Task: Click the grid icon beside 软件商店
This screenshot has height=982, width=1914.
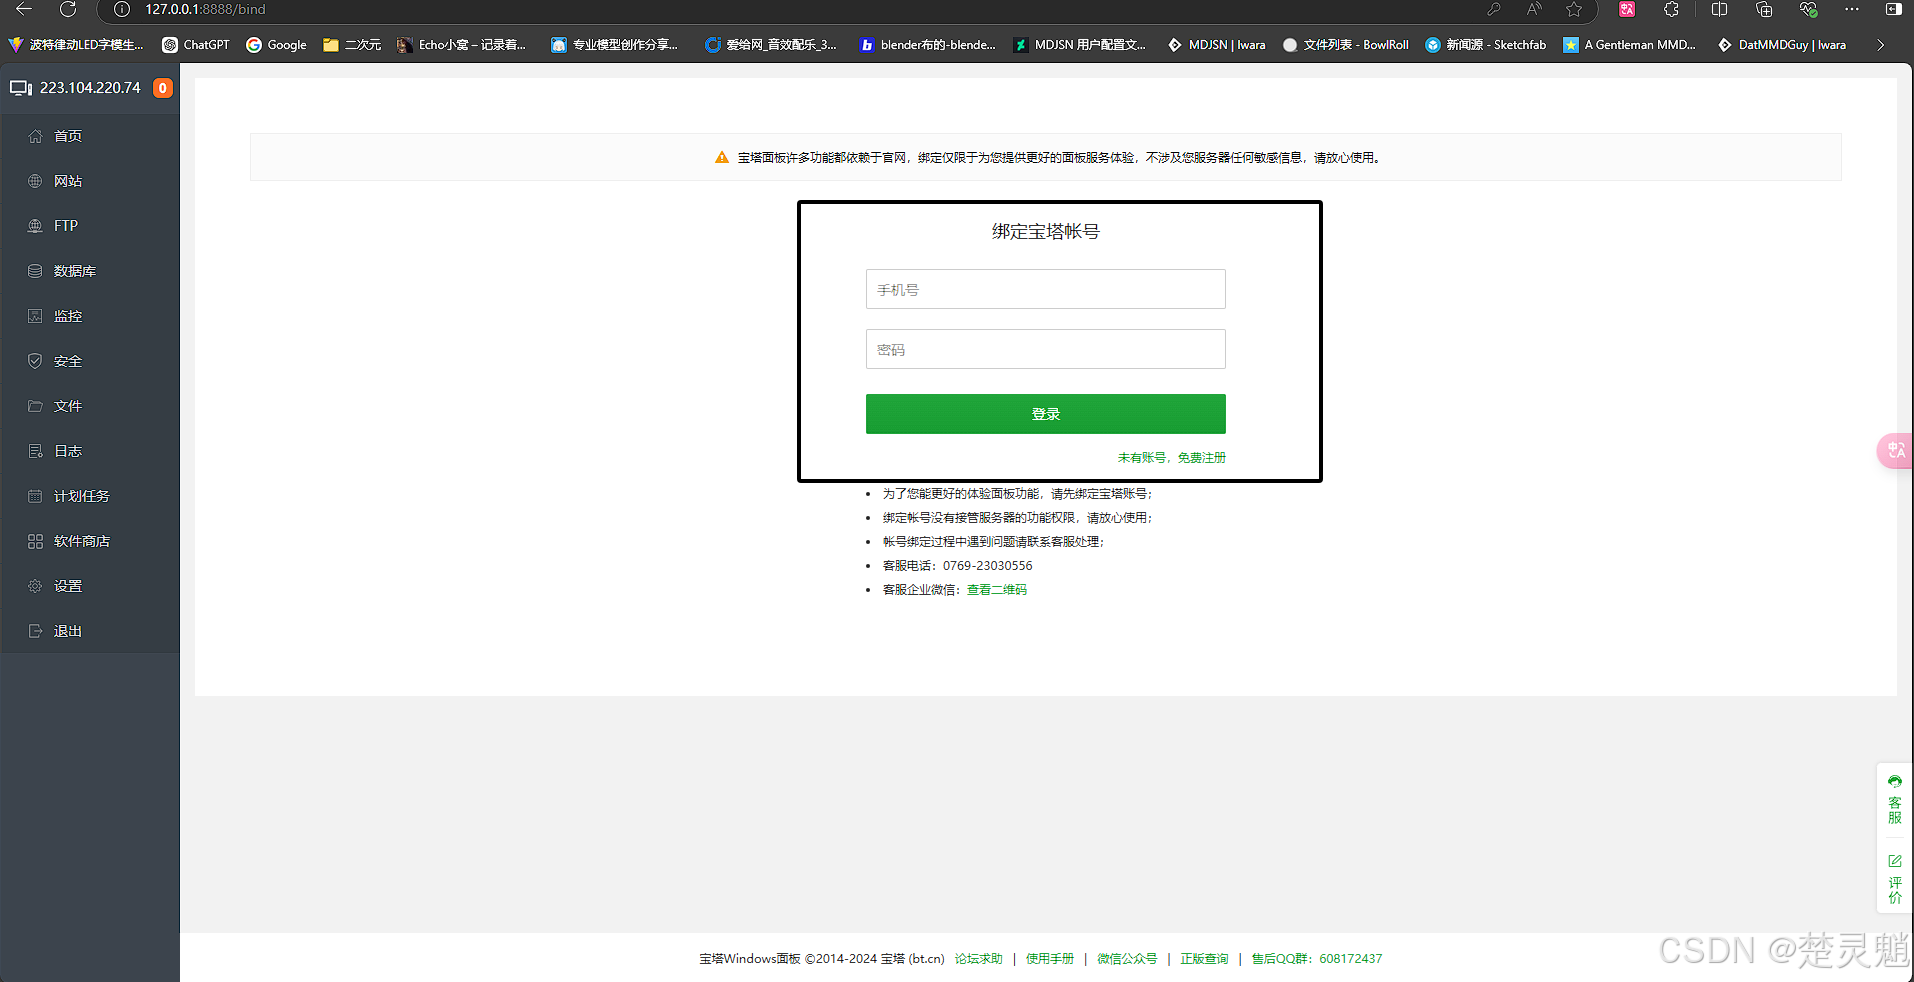Action: 35,541
